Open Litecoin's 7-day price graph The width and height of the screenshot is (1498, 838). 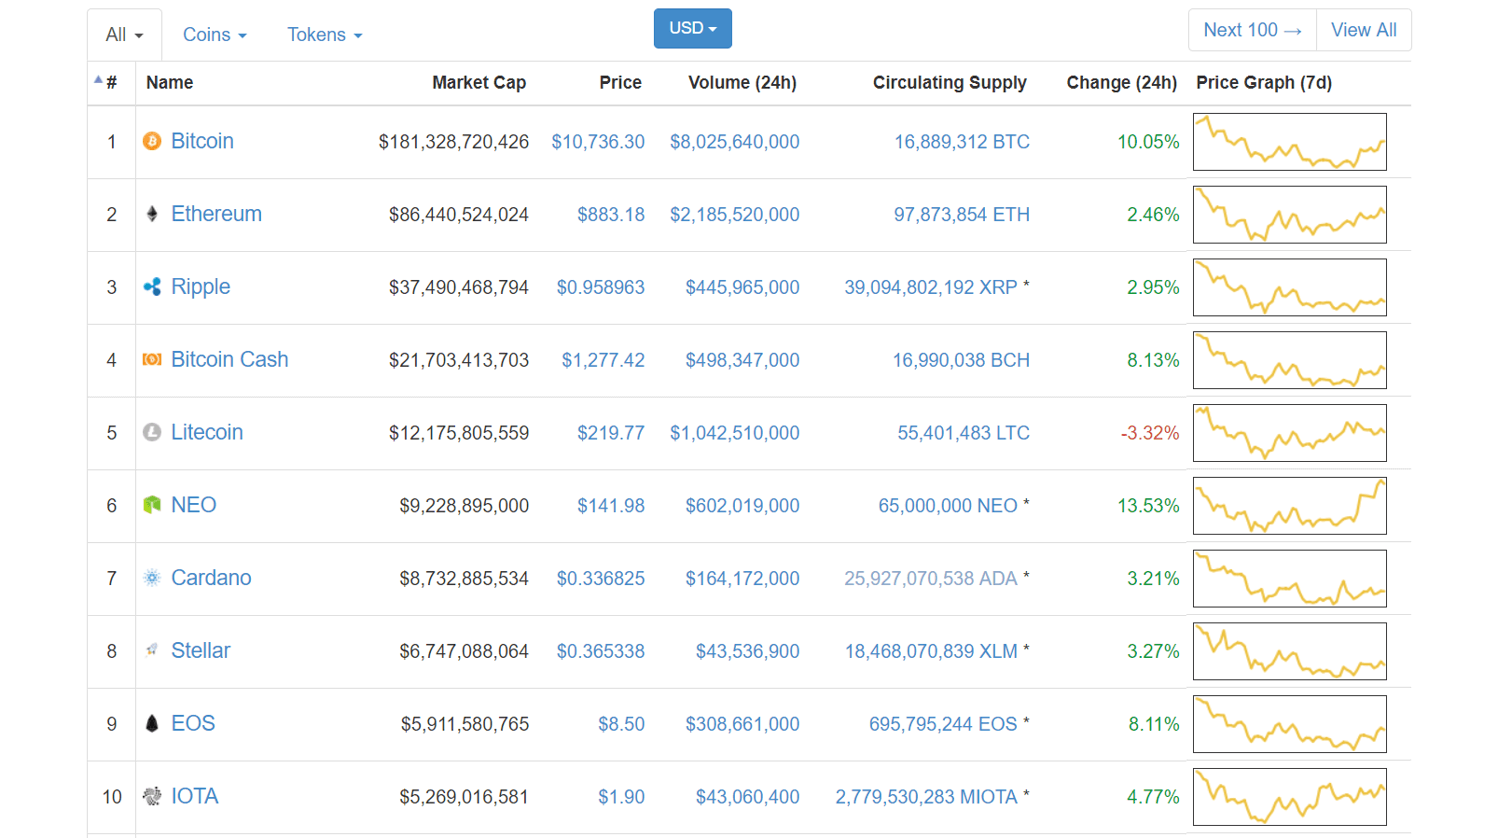(x=1290, y=433)
